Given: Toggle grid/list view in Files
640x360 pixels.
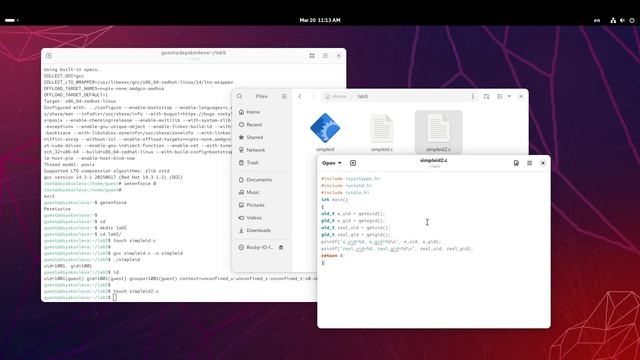Looking at the screenshot, I should pyautogui.click(x=500, y=96).
